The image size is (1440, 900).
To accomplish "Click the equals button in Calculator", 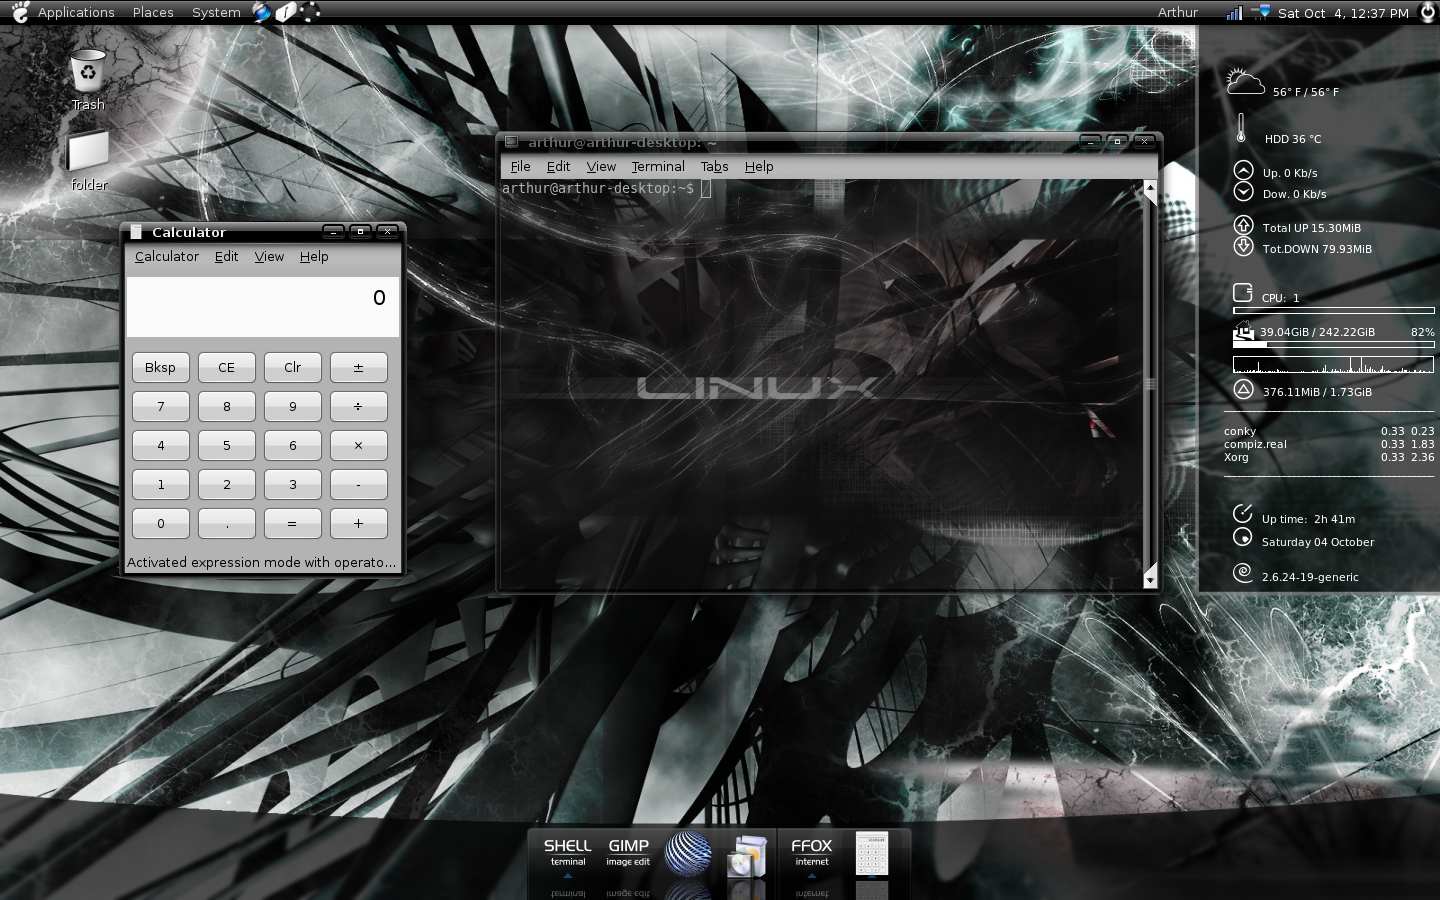I will point(292,523).
